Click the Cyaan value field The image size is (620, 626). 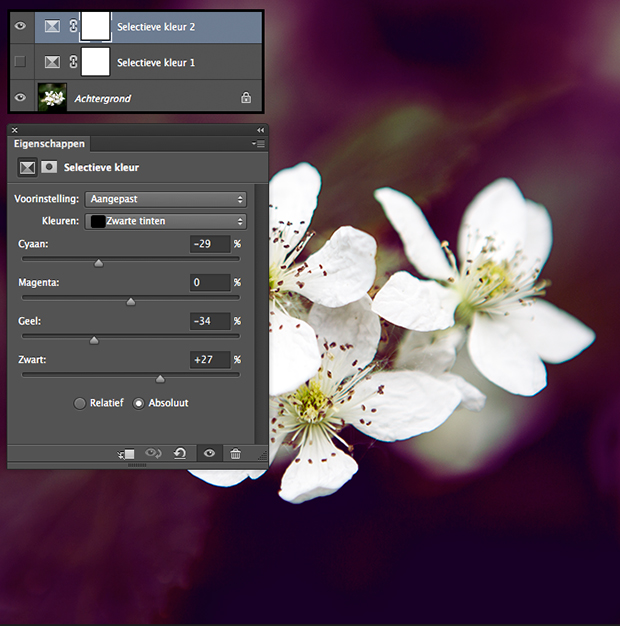point(210,244)
